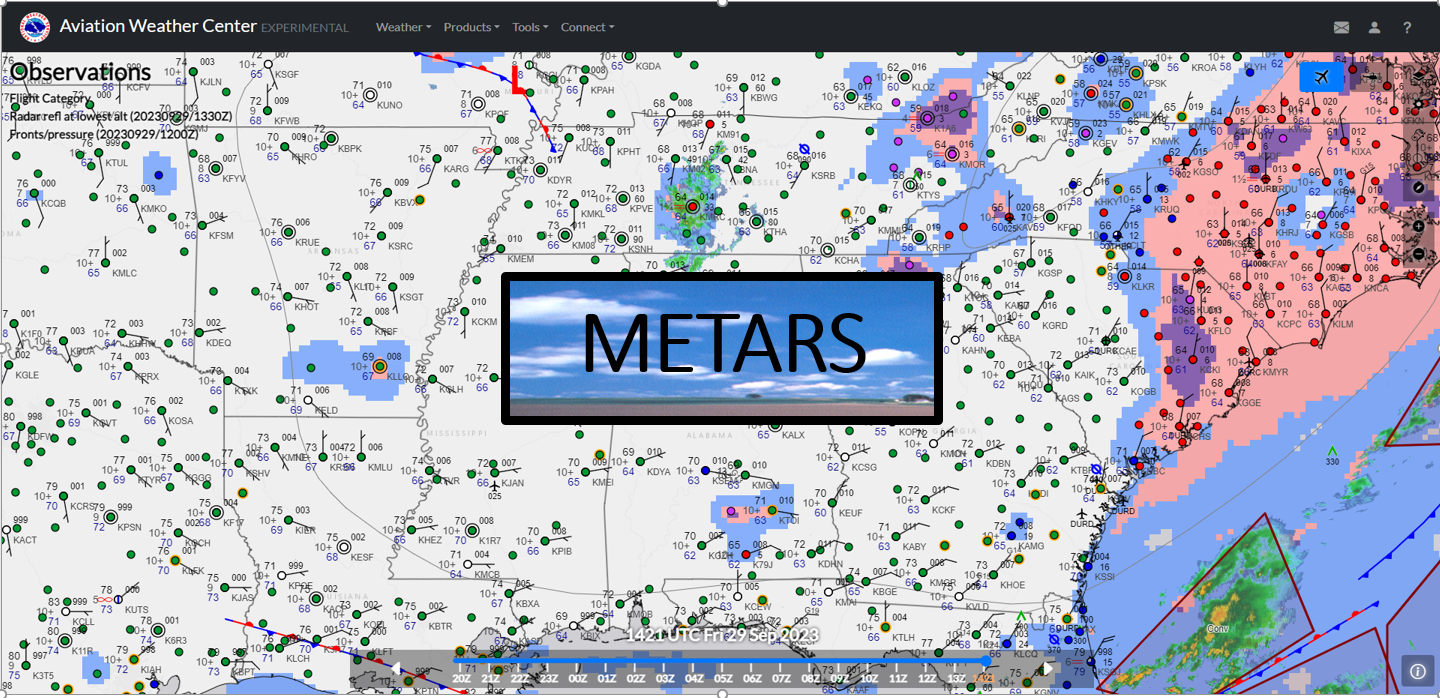Select 20Z on the timeline

tap(462, 678)
